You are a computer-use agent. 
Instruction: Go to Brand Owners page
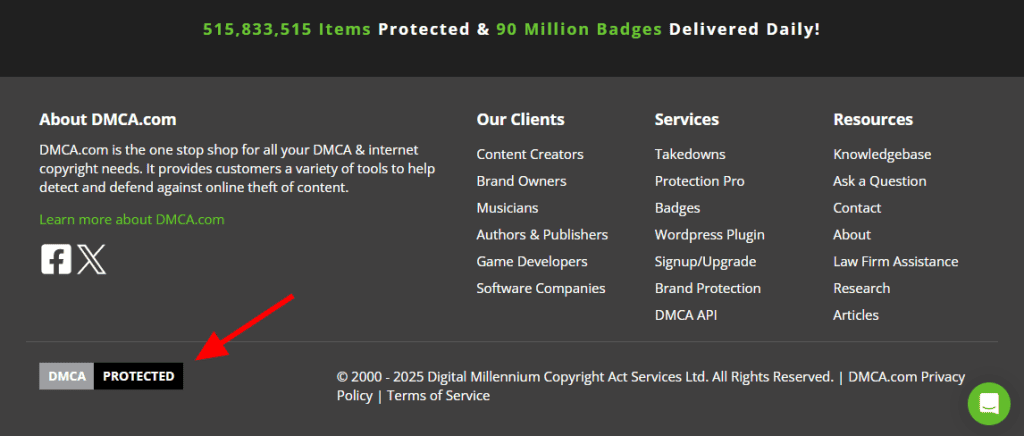tap(521, 181)
